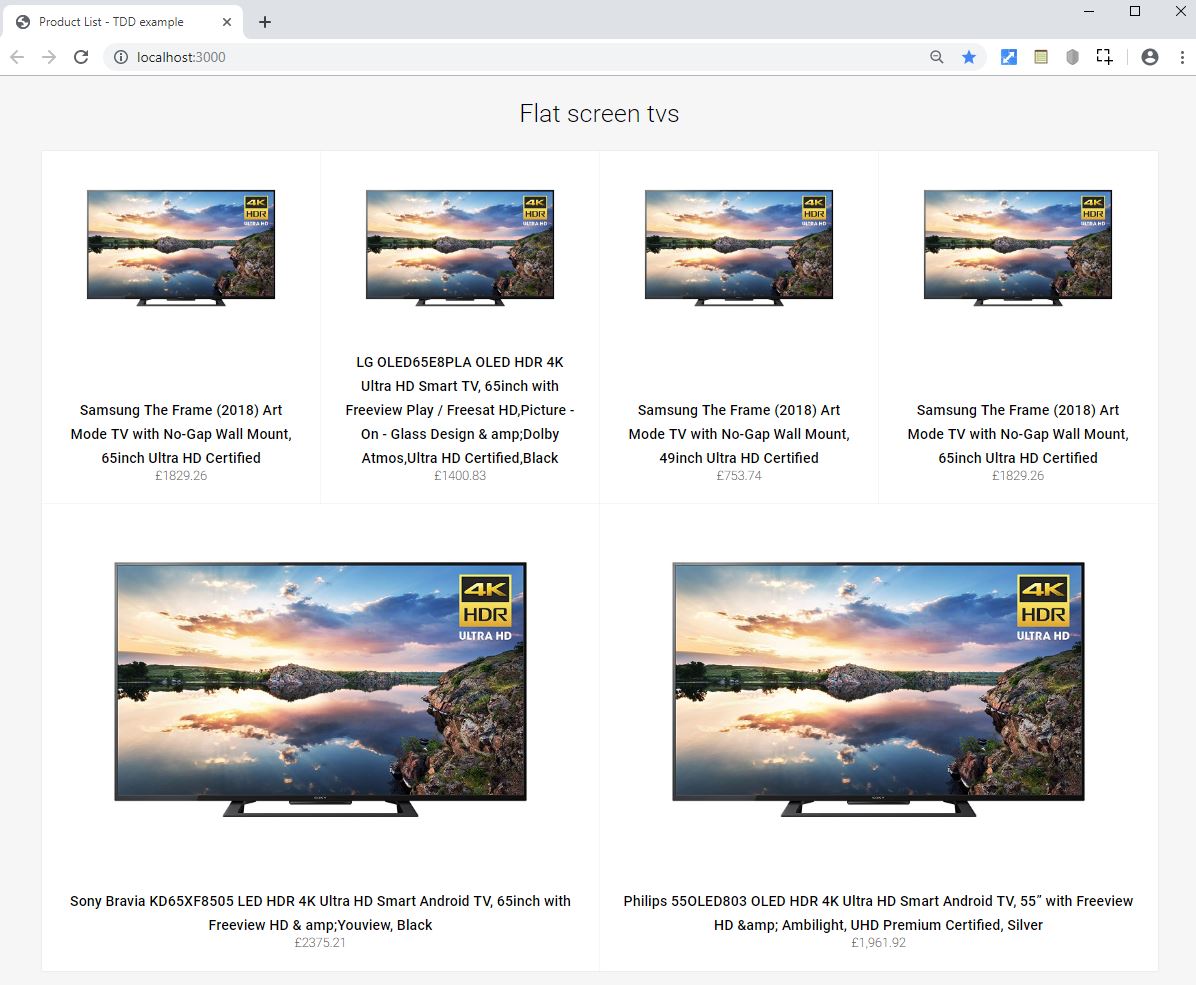Go back to the previous page
Image resolution: width=1196 pixels, height=985 pixels.
pyautogui.click(x=17, y=57)
